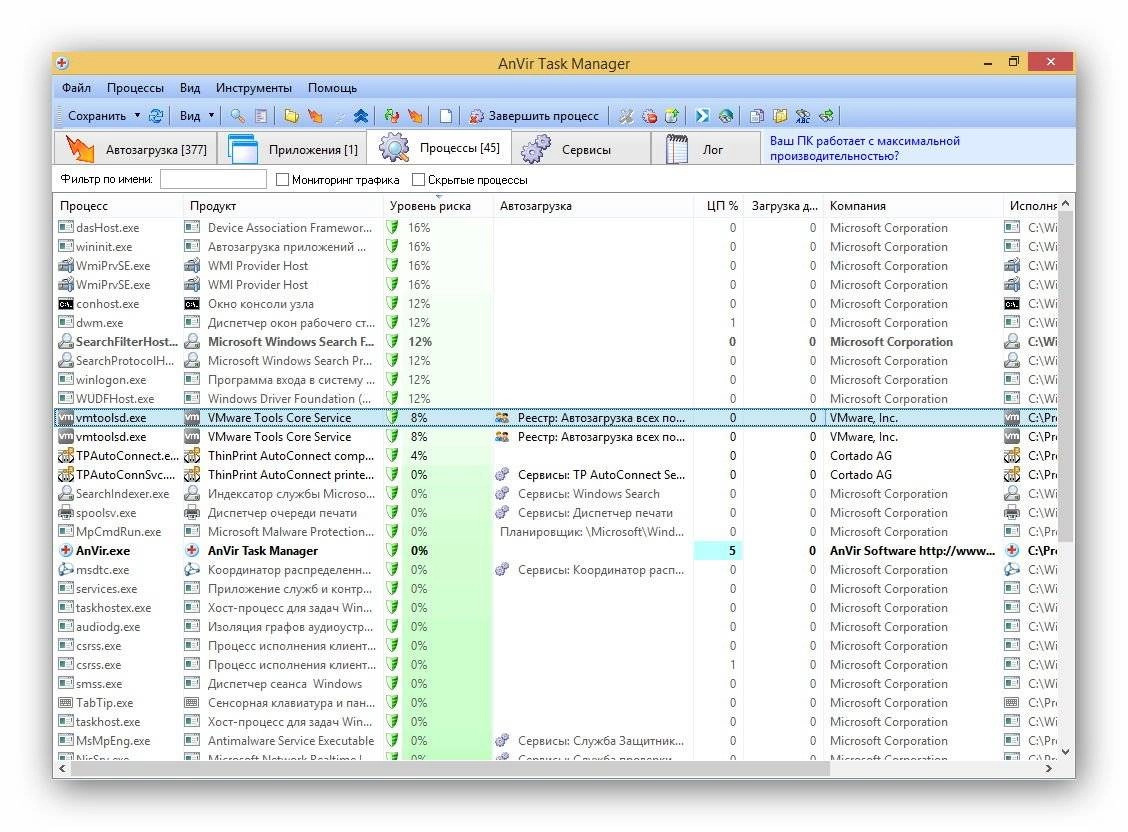Click the yellow duplicate folders icon
This screenshot has height=832, width=1128.
780,116
